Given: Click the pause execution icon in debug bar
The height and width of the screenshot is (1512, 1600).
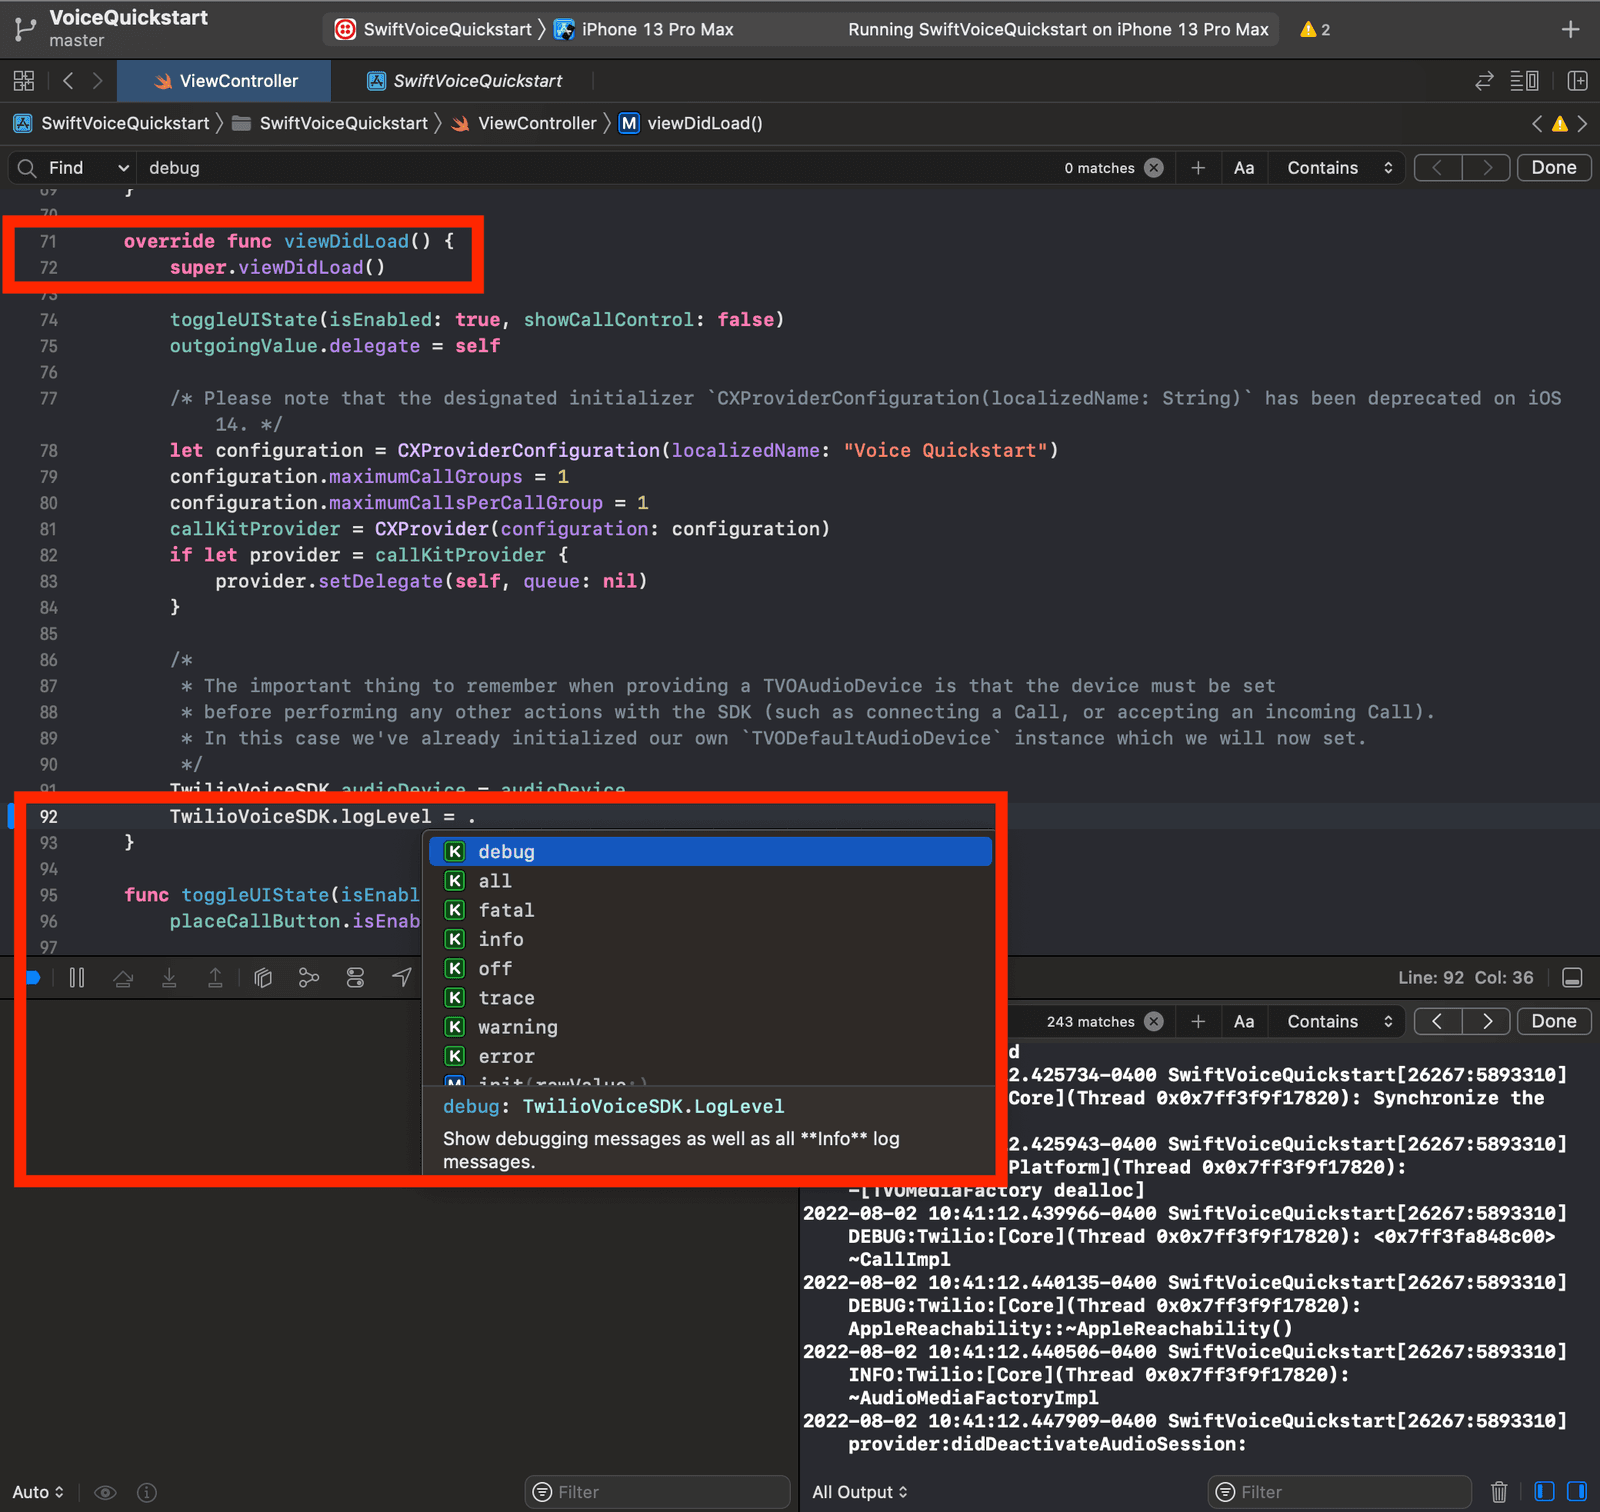Looking at the screenshot, I should pyautogui.click(x=77, y=977).
